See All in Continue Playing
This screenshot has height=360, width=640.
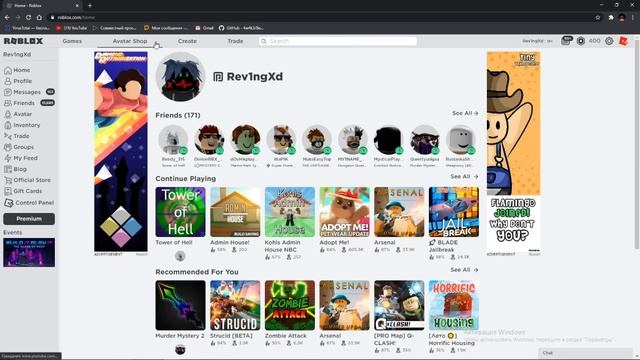464,176
